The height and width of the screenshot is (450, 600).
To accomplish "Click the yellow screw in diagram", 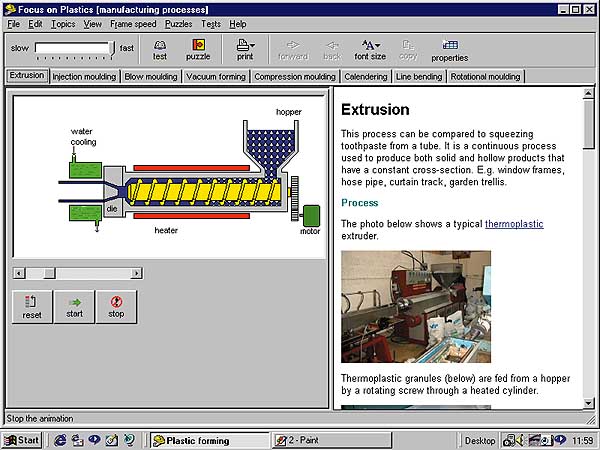I will click(x=205, y=191).
